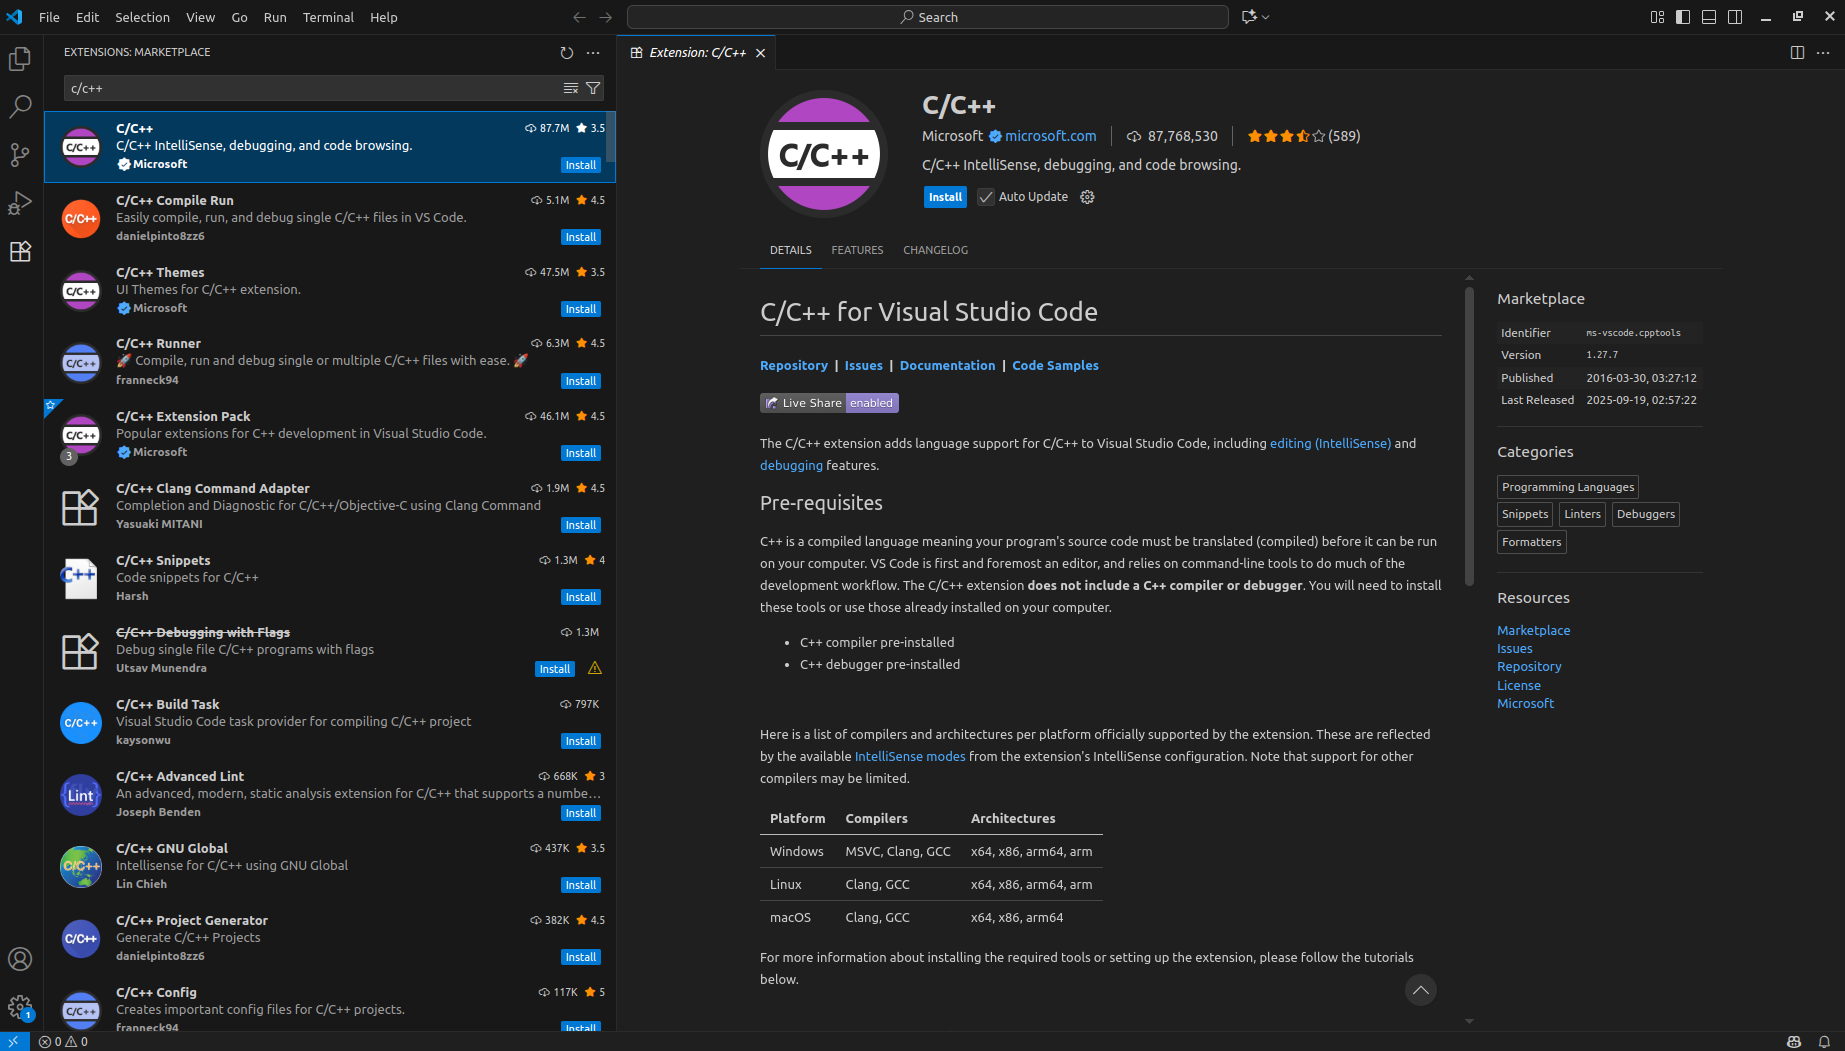Clear extension search results icon
The height and width of the screenshot is (1051, 1845).
[571, 88]
